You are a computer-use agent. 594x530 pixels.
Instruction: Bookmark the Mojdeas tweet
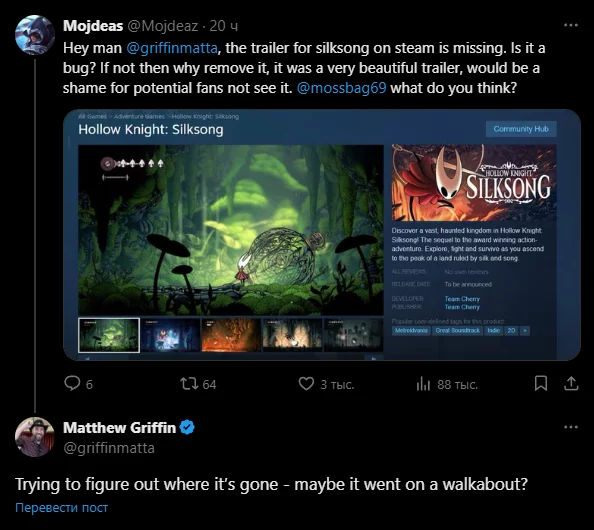[541, 383]
